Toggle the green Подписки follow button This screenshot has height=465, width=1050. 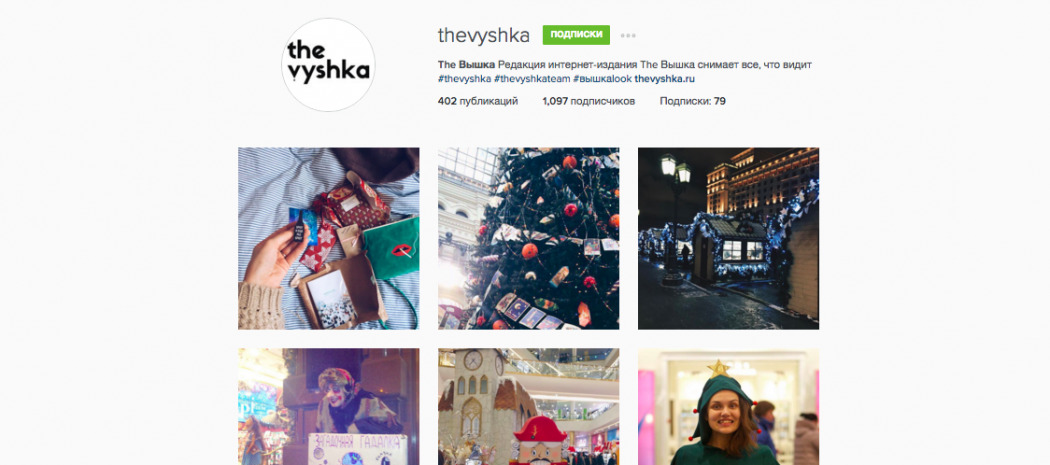pos(576,35)
